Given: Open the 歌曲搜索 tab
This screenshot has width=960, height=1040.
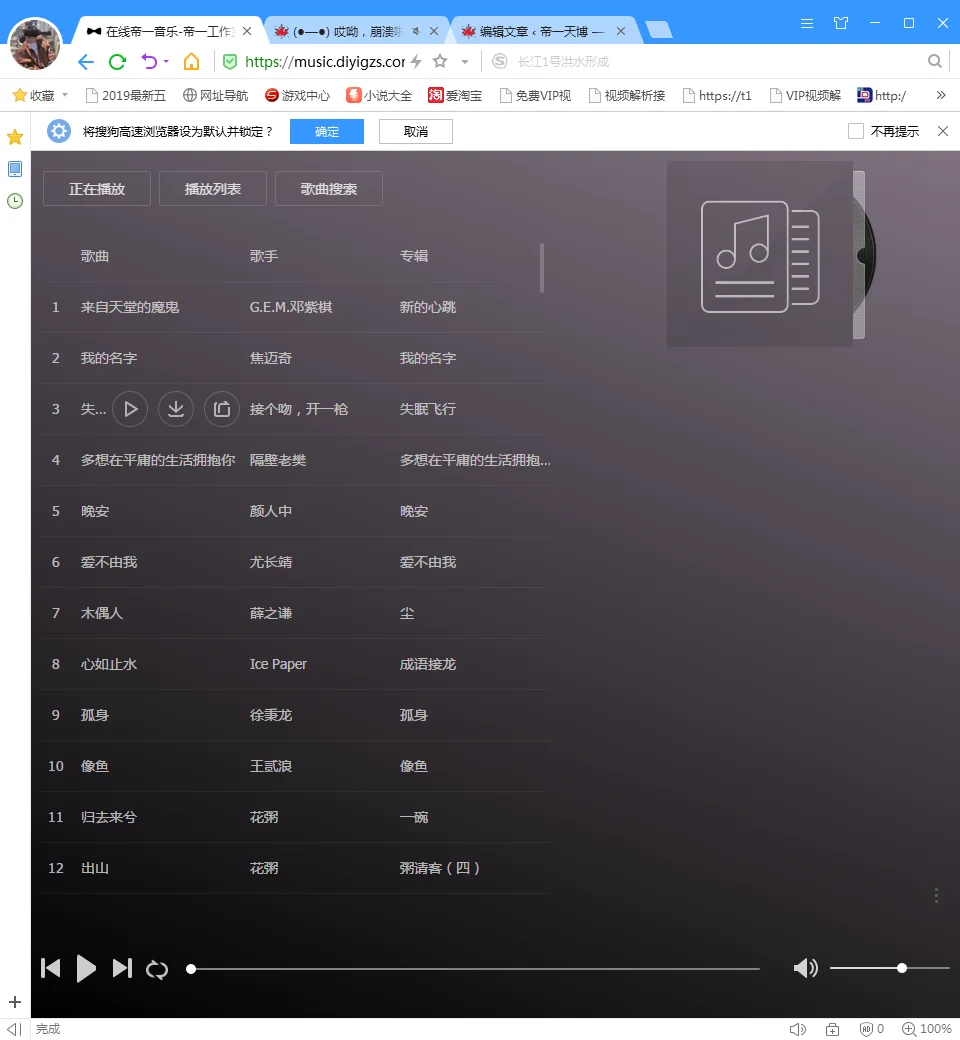Looking at the screenshot, I should click(328, 189).
